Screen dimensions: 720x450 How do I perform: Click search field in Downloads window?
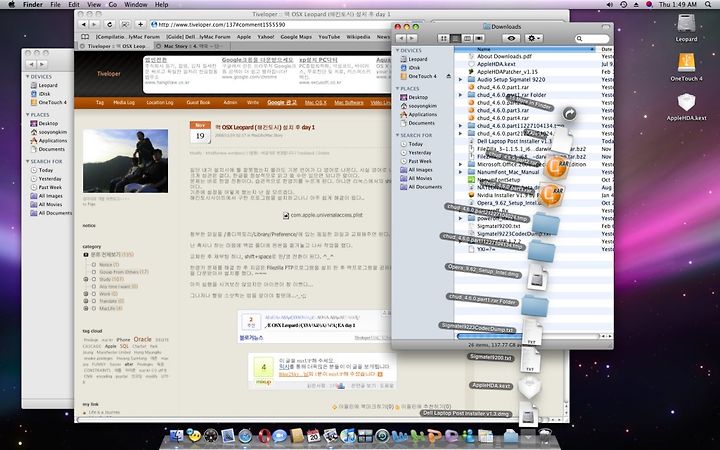[592, 39]
